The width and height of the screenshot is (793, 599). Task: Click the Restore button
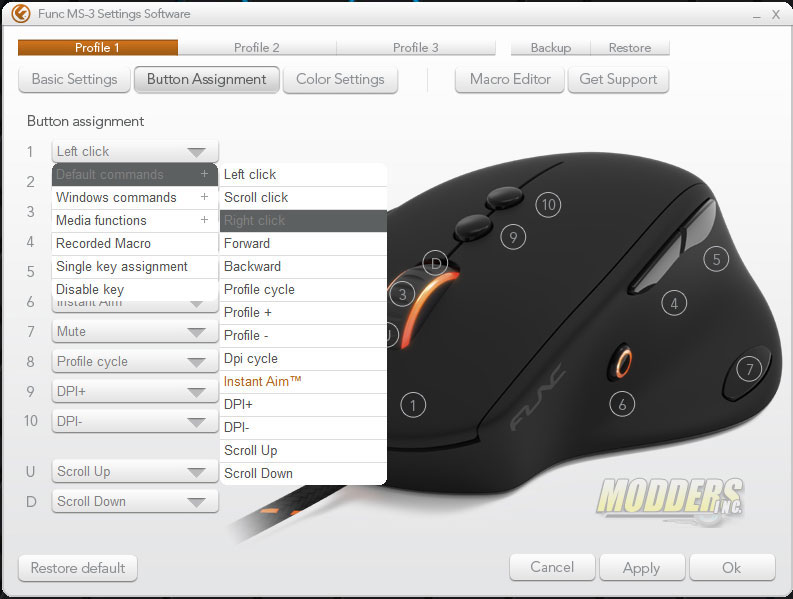tap(630, 48)
